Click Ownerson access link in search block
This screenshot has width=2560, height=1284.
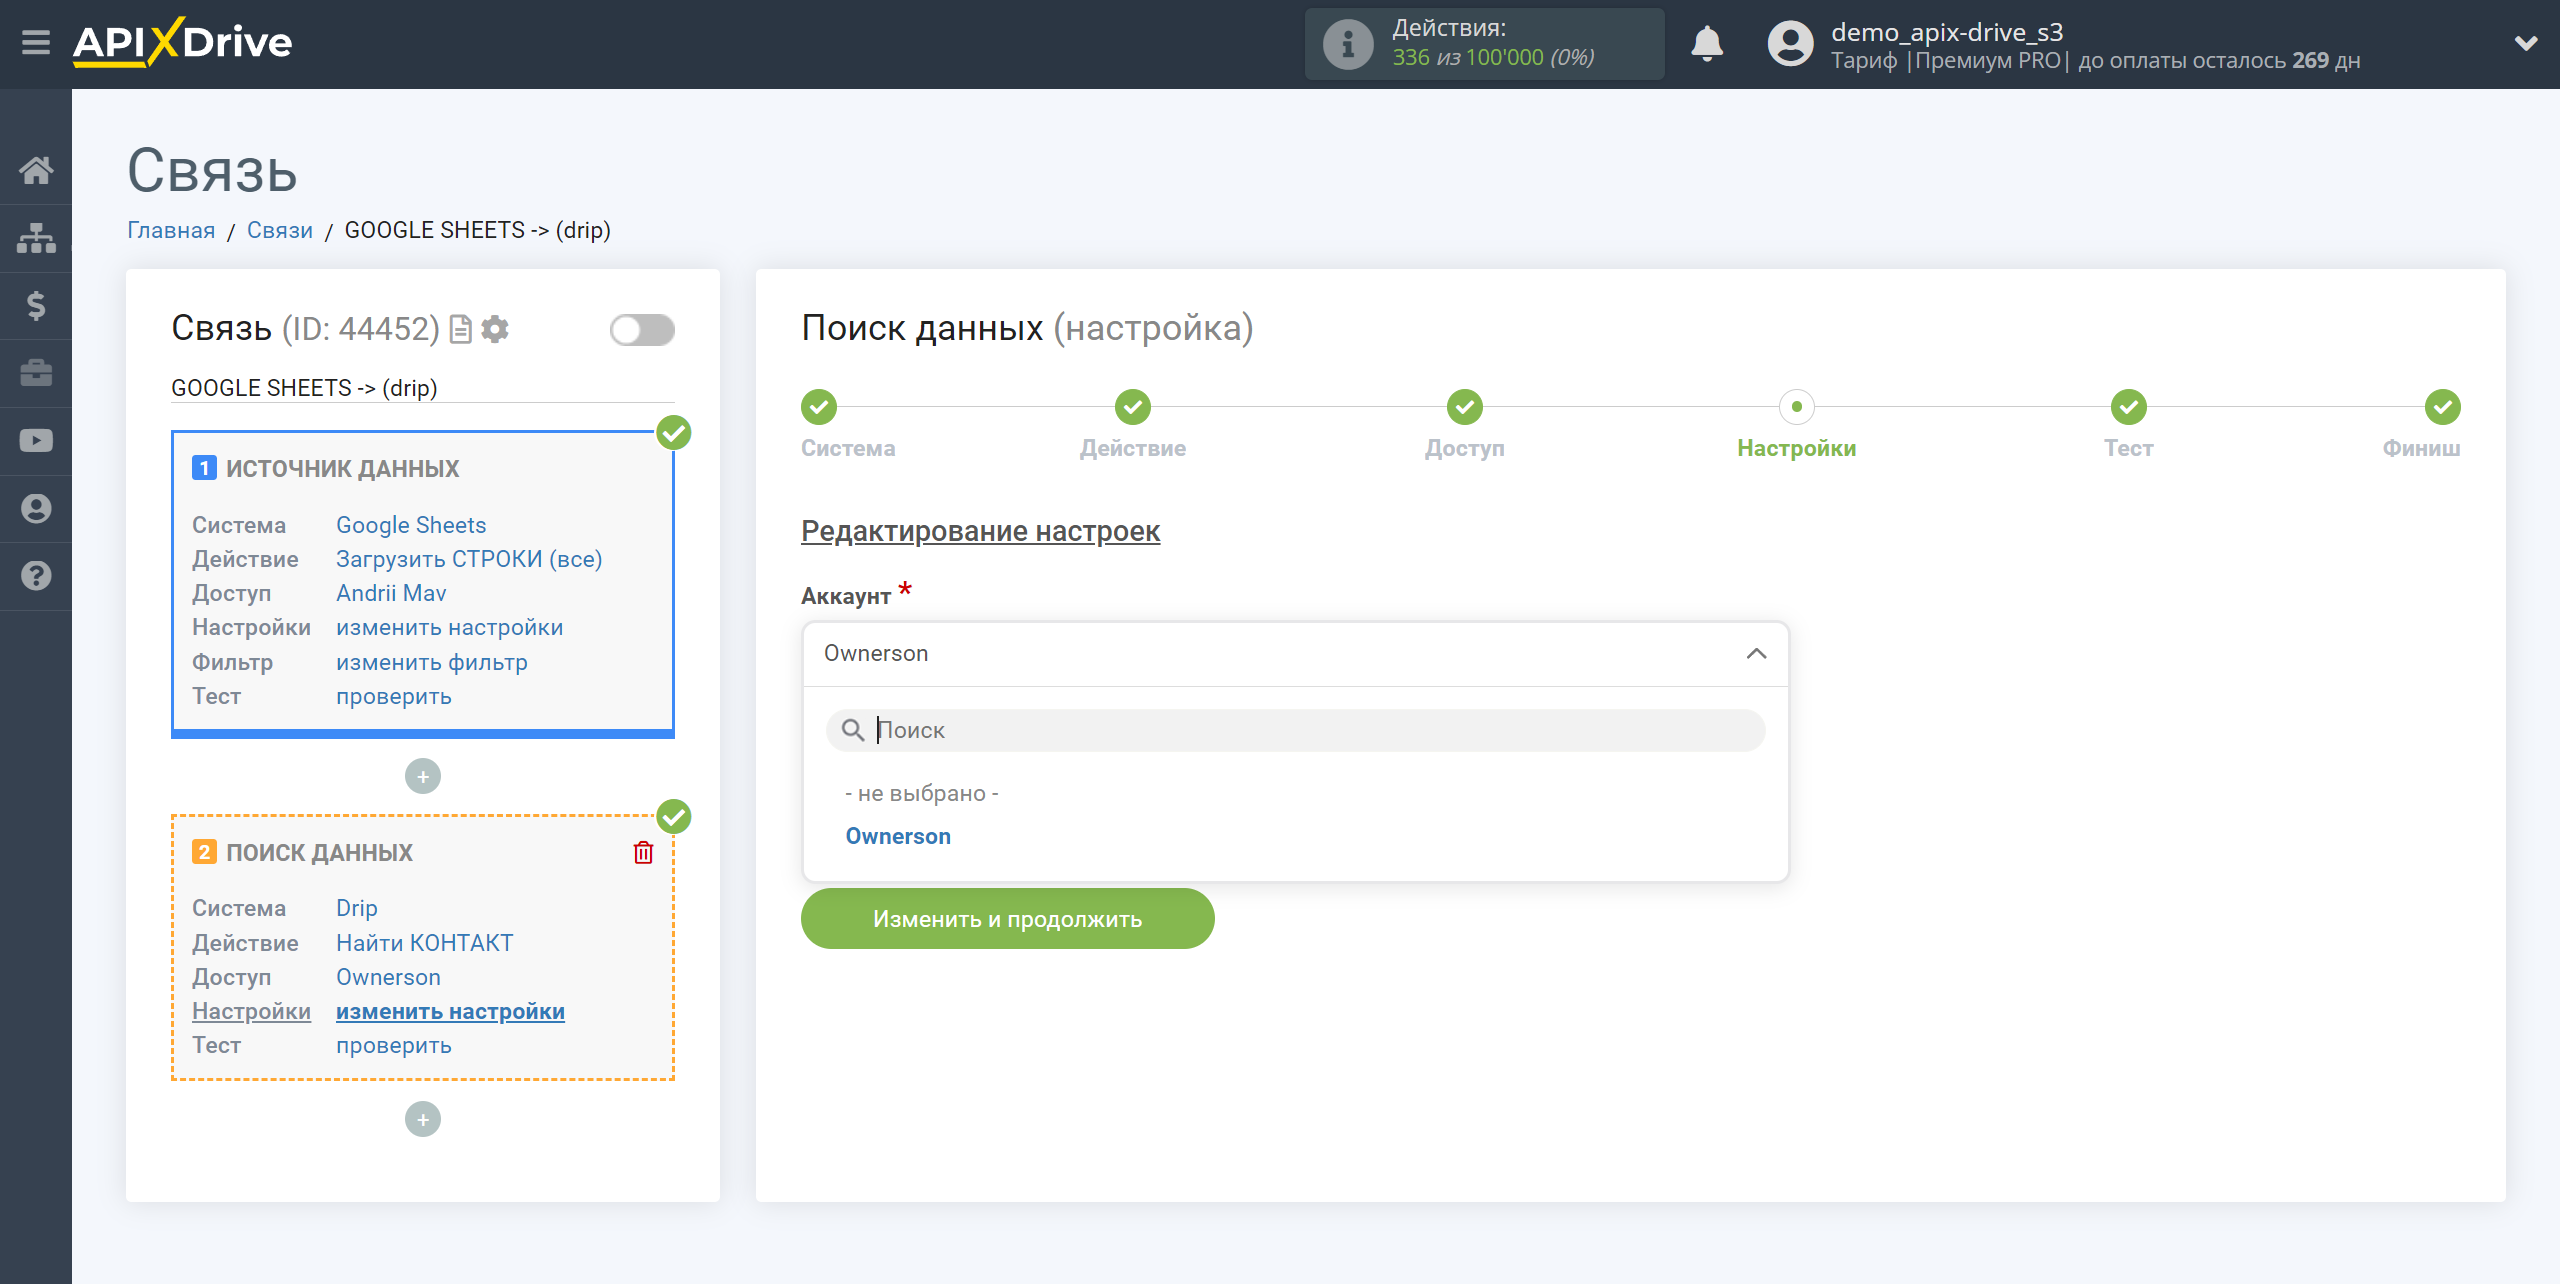388,977
